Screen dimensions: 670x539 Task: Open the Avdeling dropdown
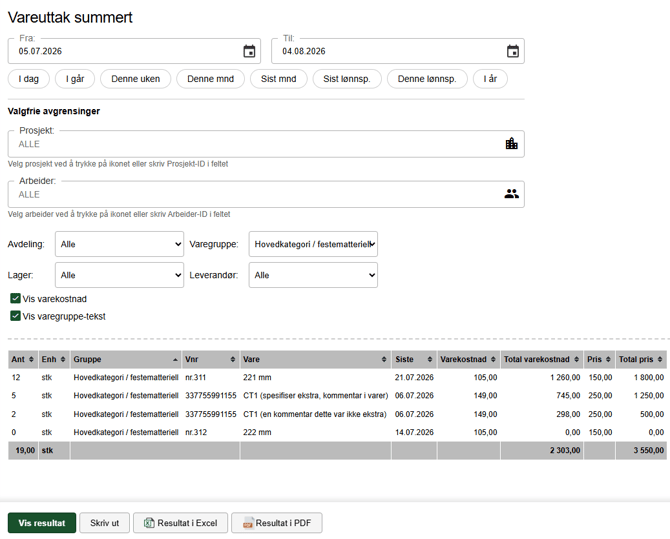click(x=120, y=244)
